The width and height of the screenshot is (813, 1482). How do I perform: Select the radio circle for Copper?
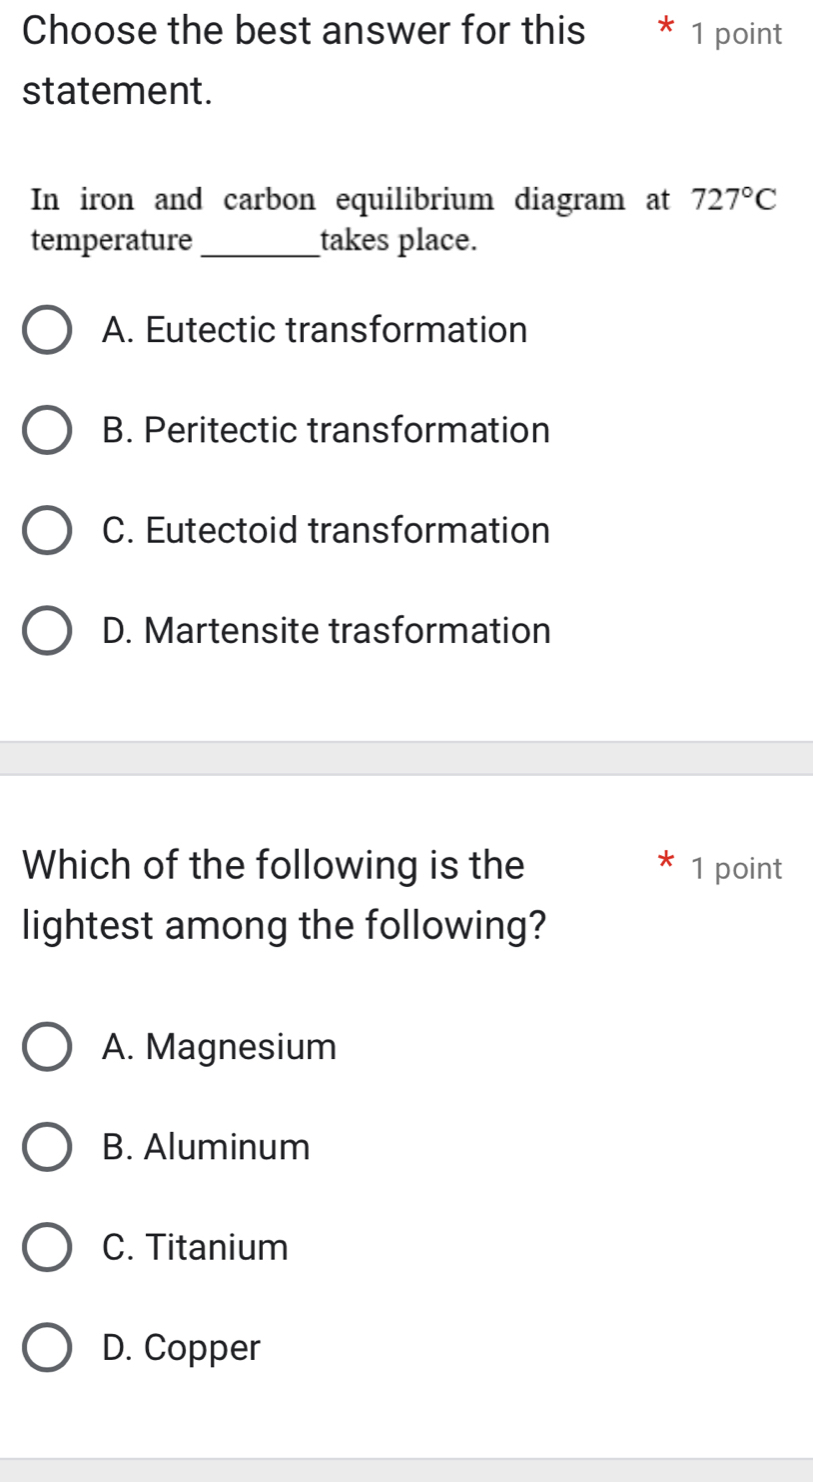coord(47,1348)
